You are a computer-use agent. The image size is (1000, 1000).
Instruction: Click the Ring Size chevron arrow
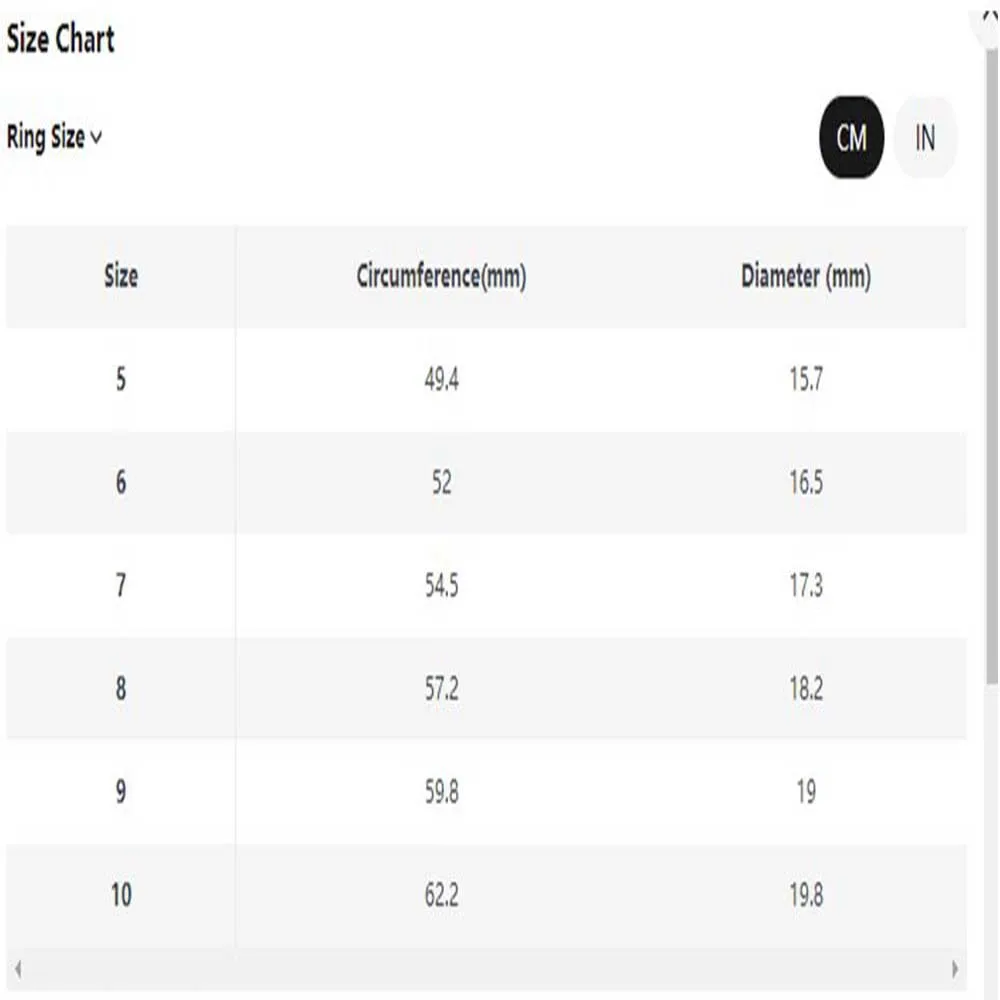point(96,138)
